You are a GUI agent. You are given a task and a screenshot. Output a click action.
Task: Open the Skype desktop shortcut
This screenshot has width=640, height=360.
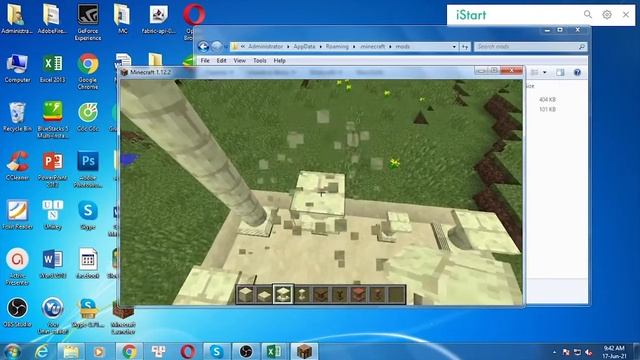tap(88, 215)
